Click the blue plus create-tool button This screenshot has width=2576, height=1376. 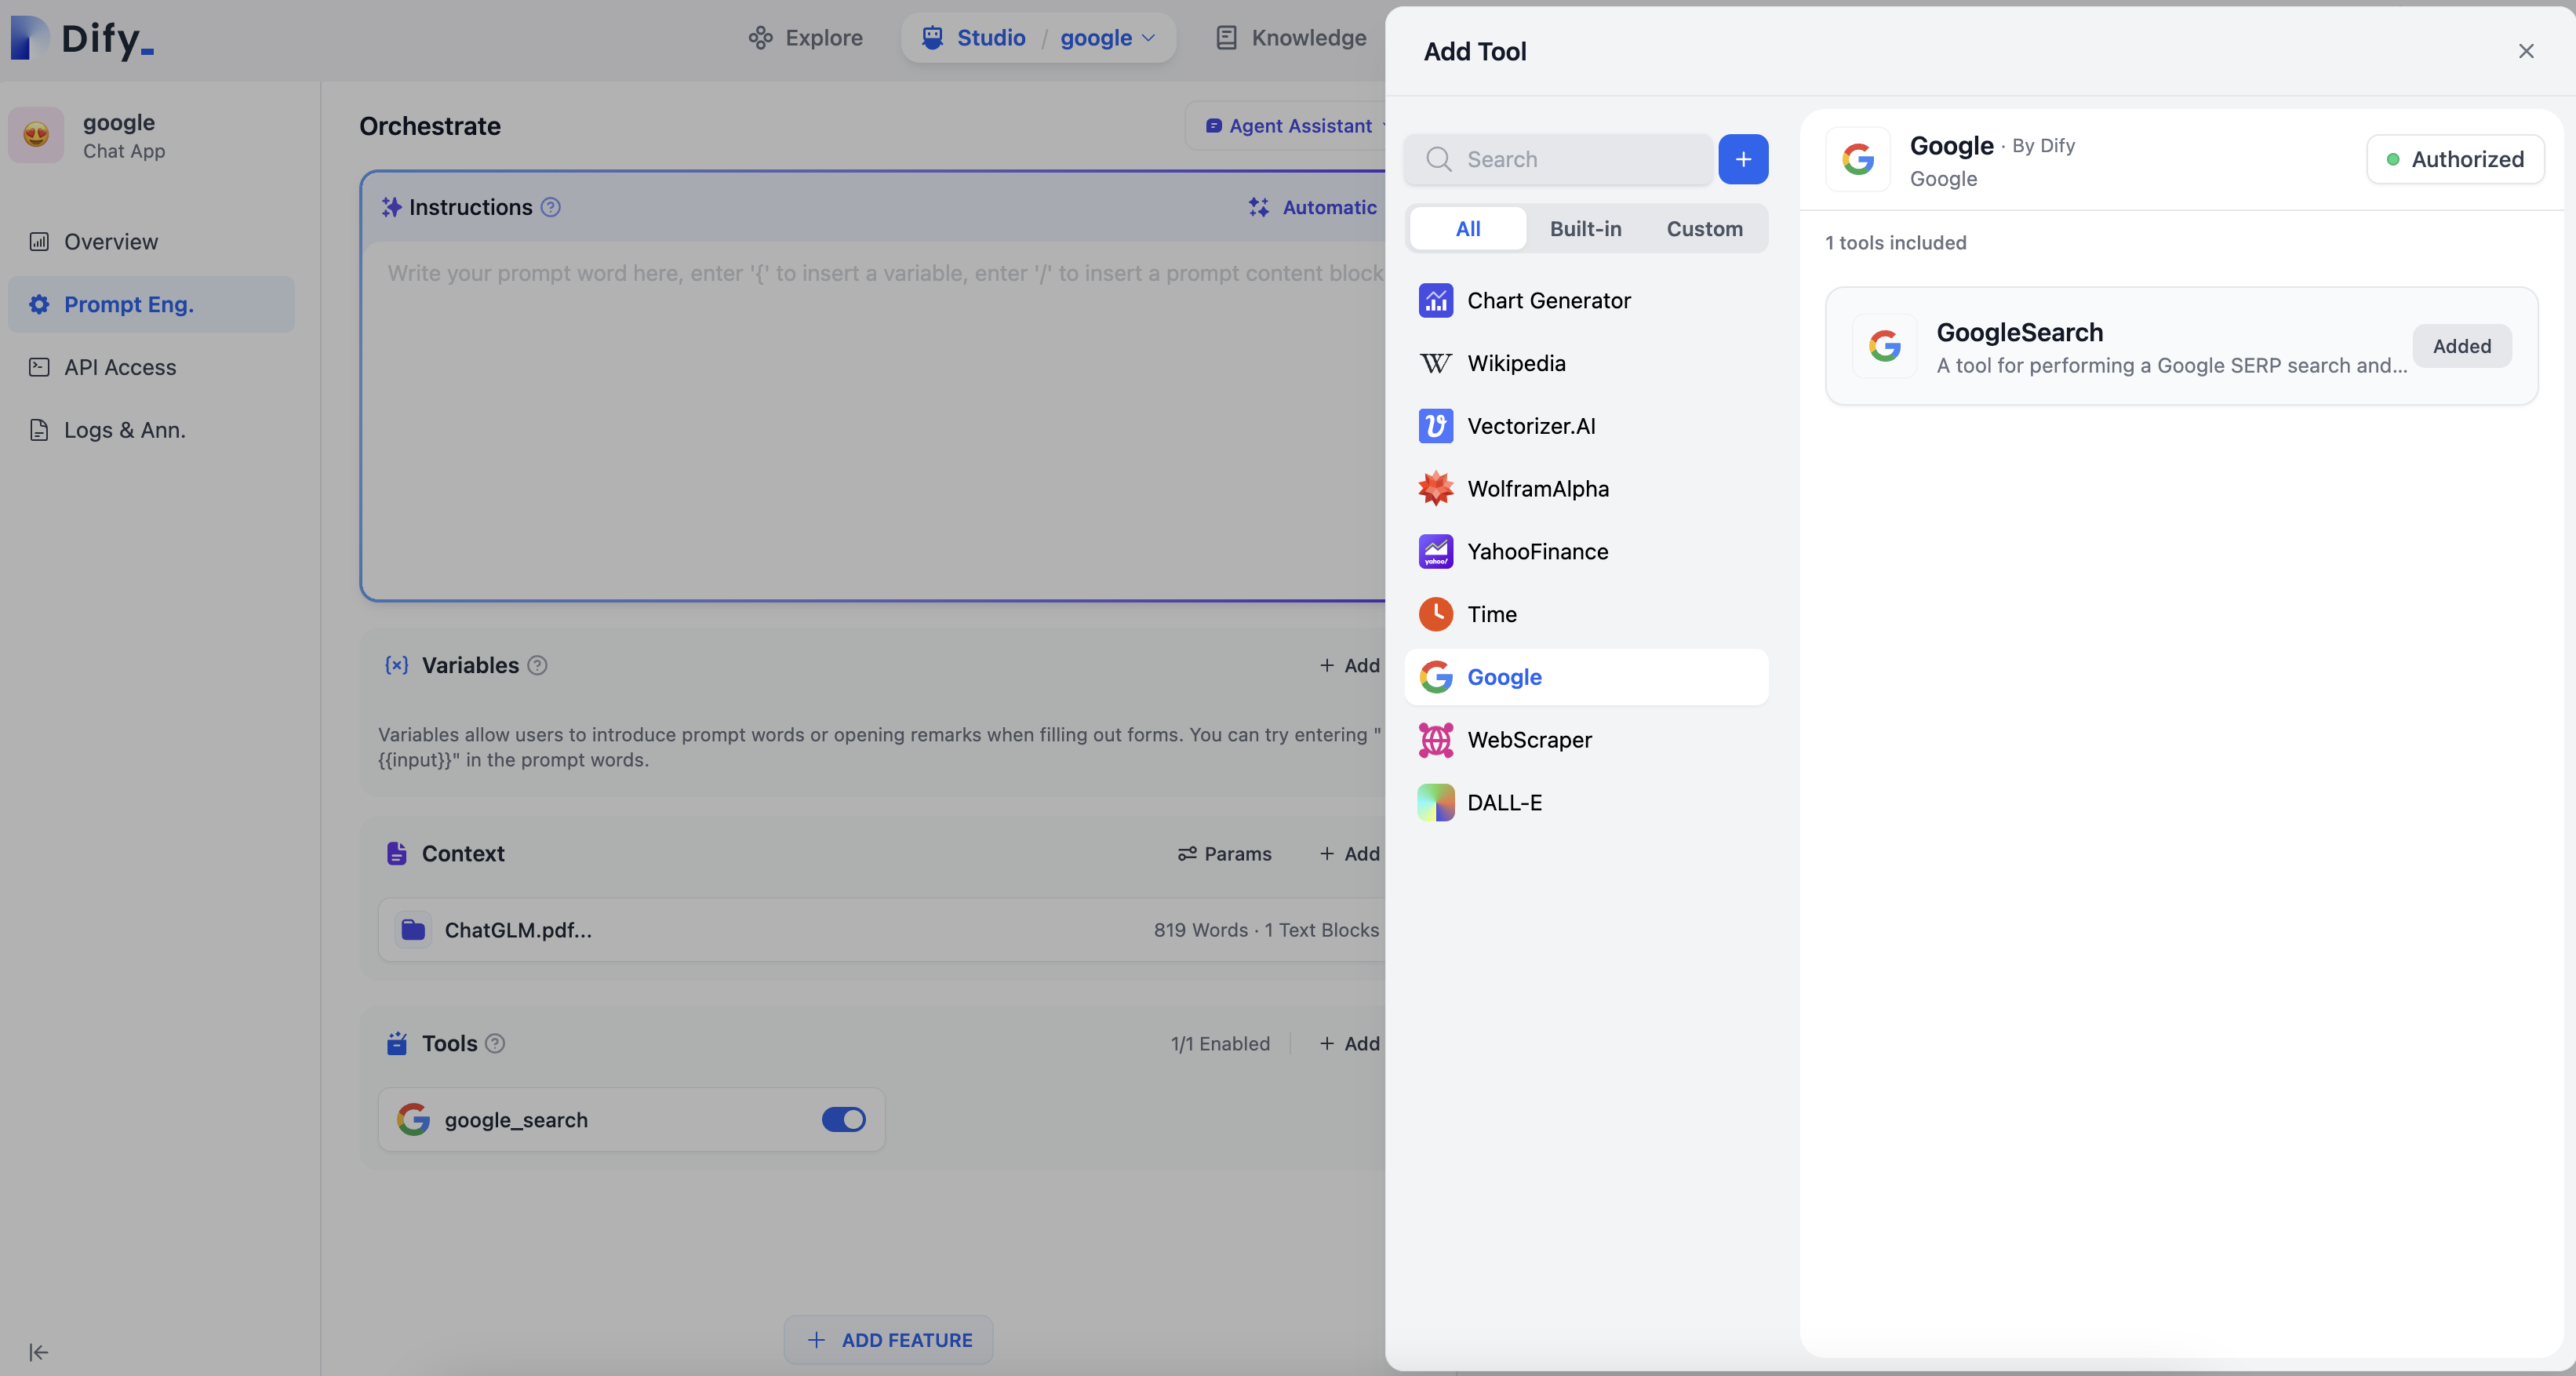click(x=1742, y=159)
